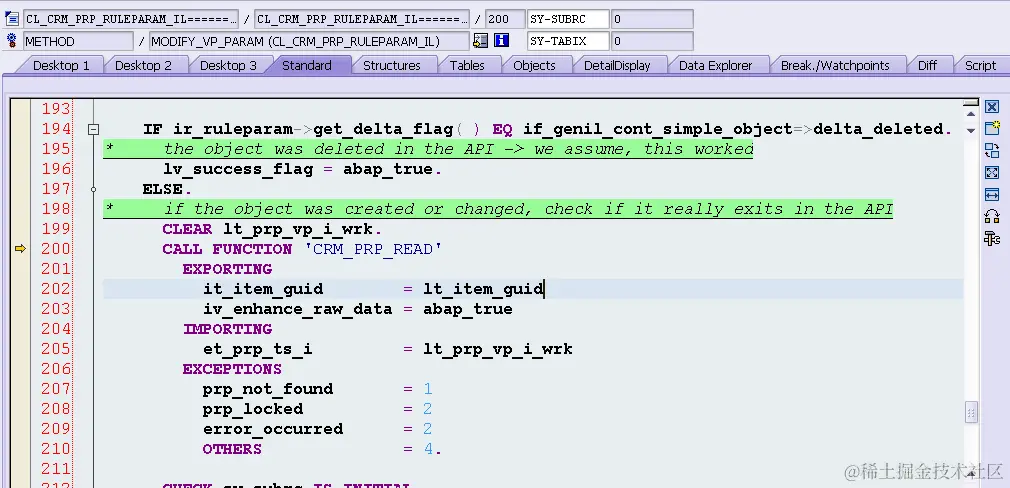Viewport: 1010px width, 488px height.
Task: Click the EXCEPTIONS keyword on line 206
Action: (232, 369)
